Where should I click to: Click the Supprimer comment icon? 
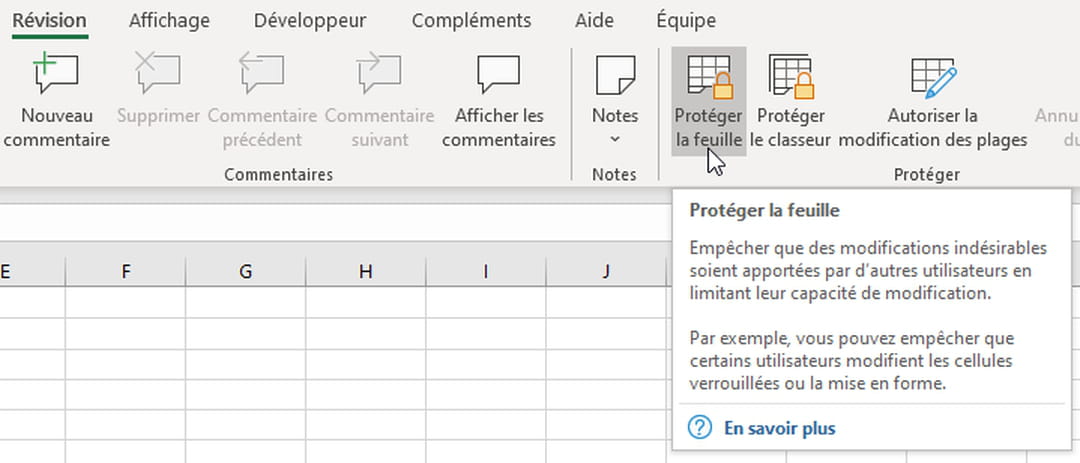158,73
